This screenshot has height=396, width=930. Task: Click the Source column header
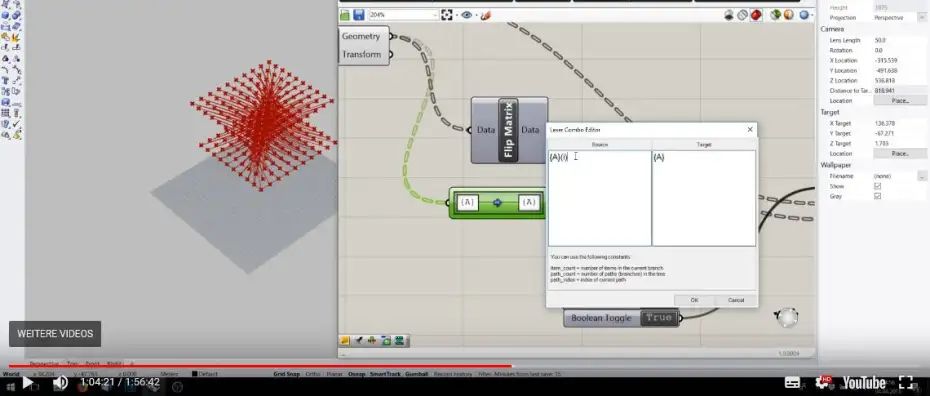pyautogui.click(x=600, y=145)
